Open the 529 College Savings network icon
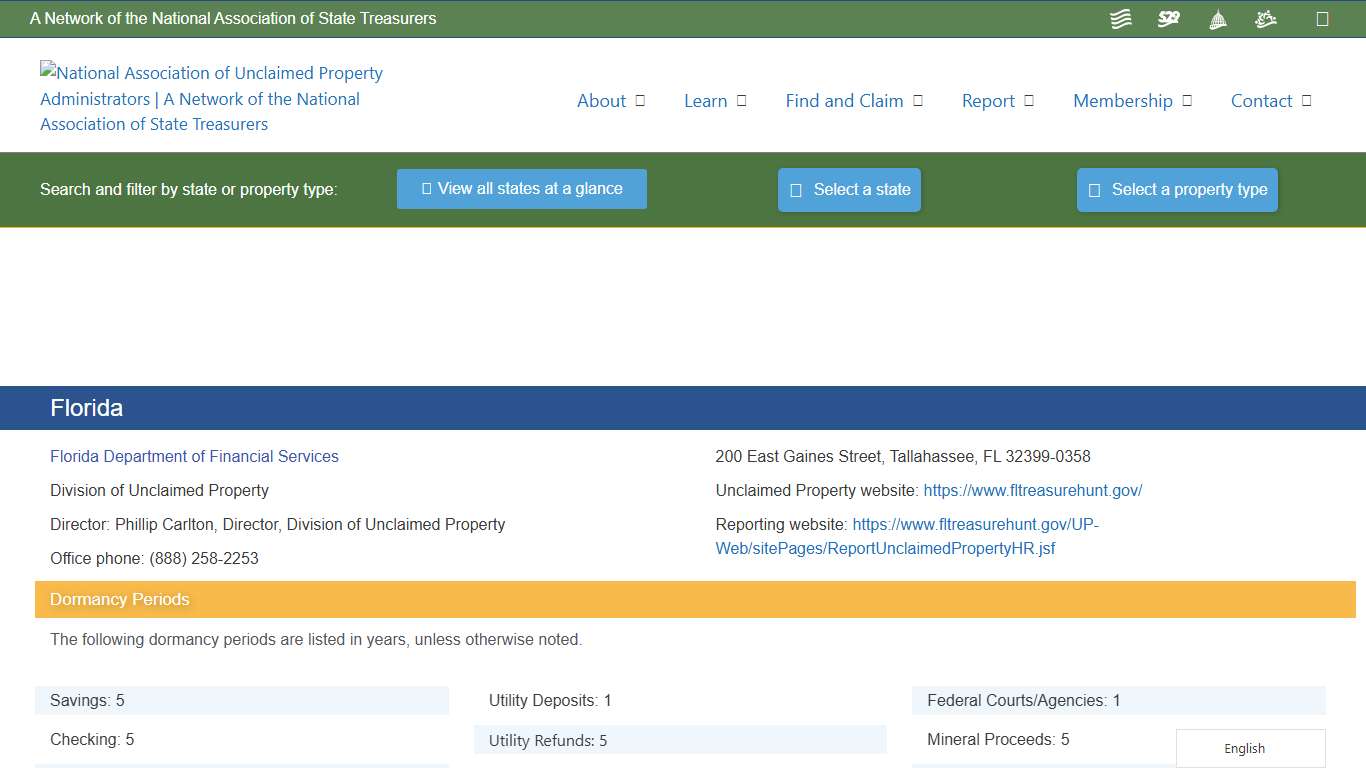Viewport: 1366px width, 768px height. 1168,18
